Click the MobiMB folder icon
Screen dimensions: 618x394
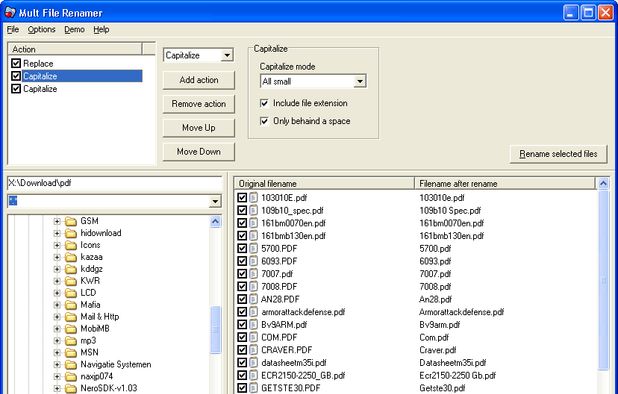(x=71, y=329)
